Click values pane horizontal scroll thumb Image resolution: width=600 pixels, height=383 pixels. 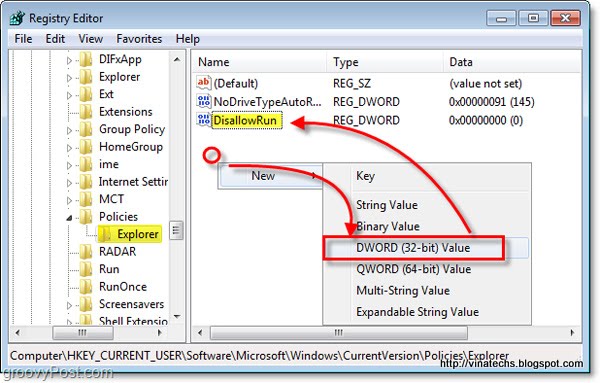click(339, 333)
